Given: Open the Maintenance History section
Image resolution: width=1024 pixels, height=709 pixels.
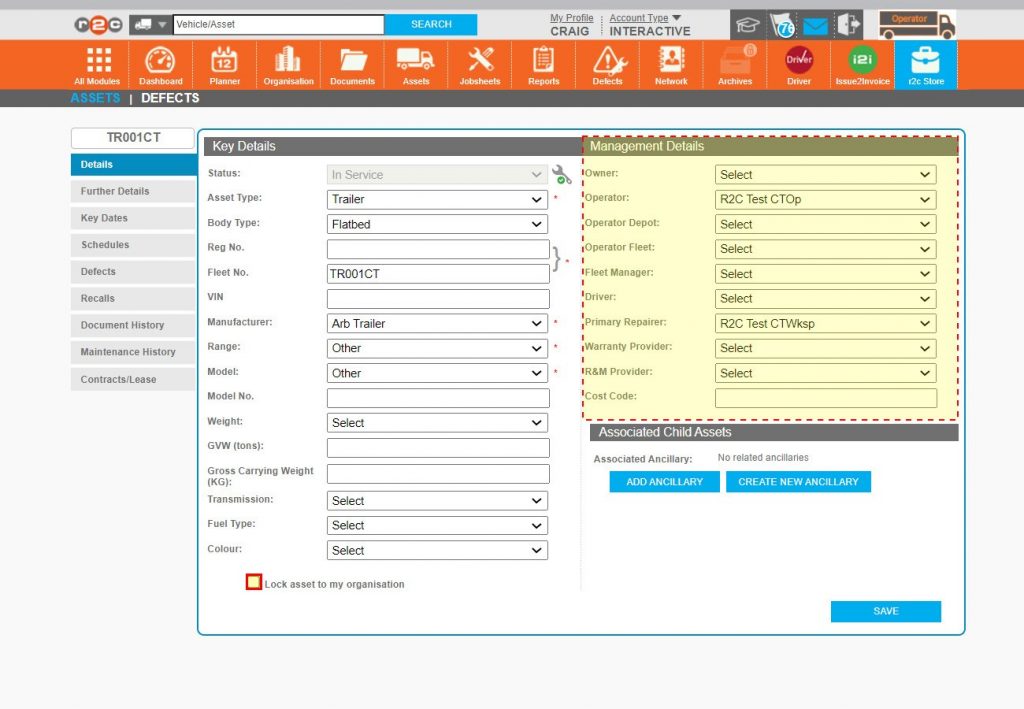Looking at the screenshot, I should pos(133,352).
